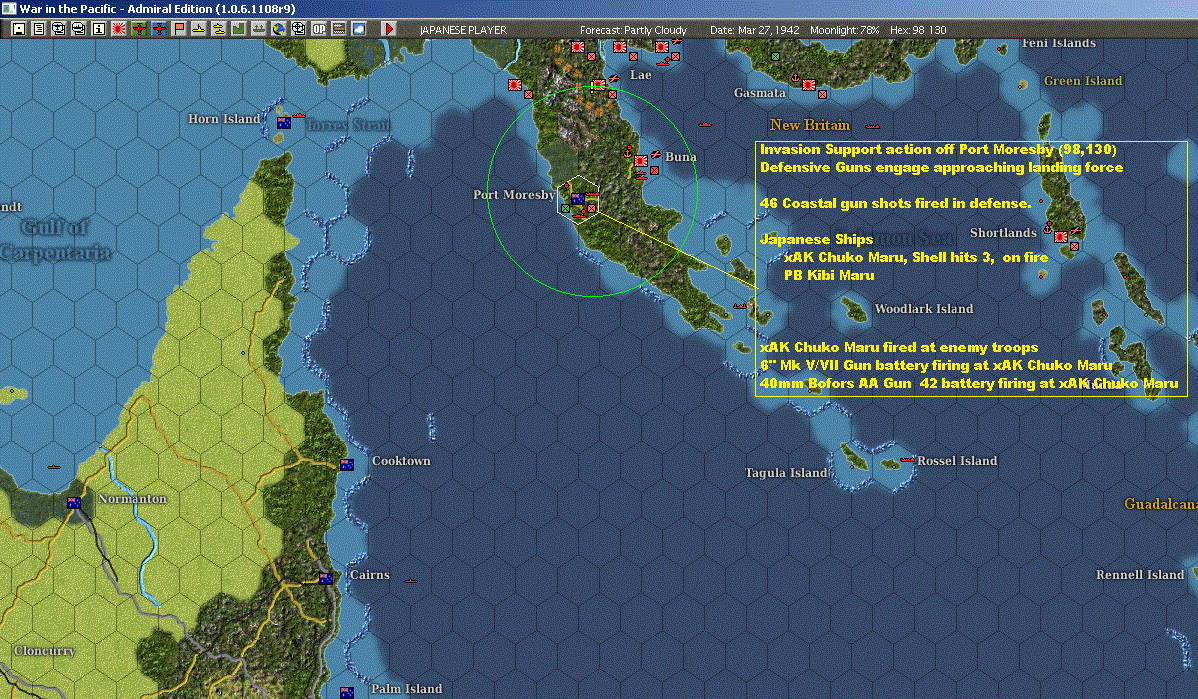Click the anchor symbol left of Gasmata base
The height and width of the screenshot is (699, 1198).
click(x=795, y=78)
